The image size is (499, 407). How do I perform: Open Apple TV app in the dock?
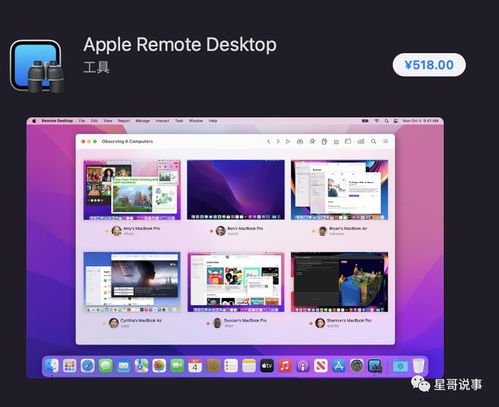tap(267, 366)
